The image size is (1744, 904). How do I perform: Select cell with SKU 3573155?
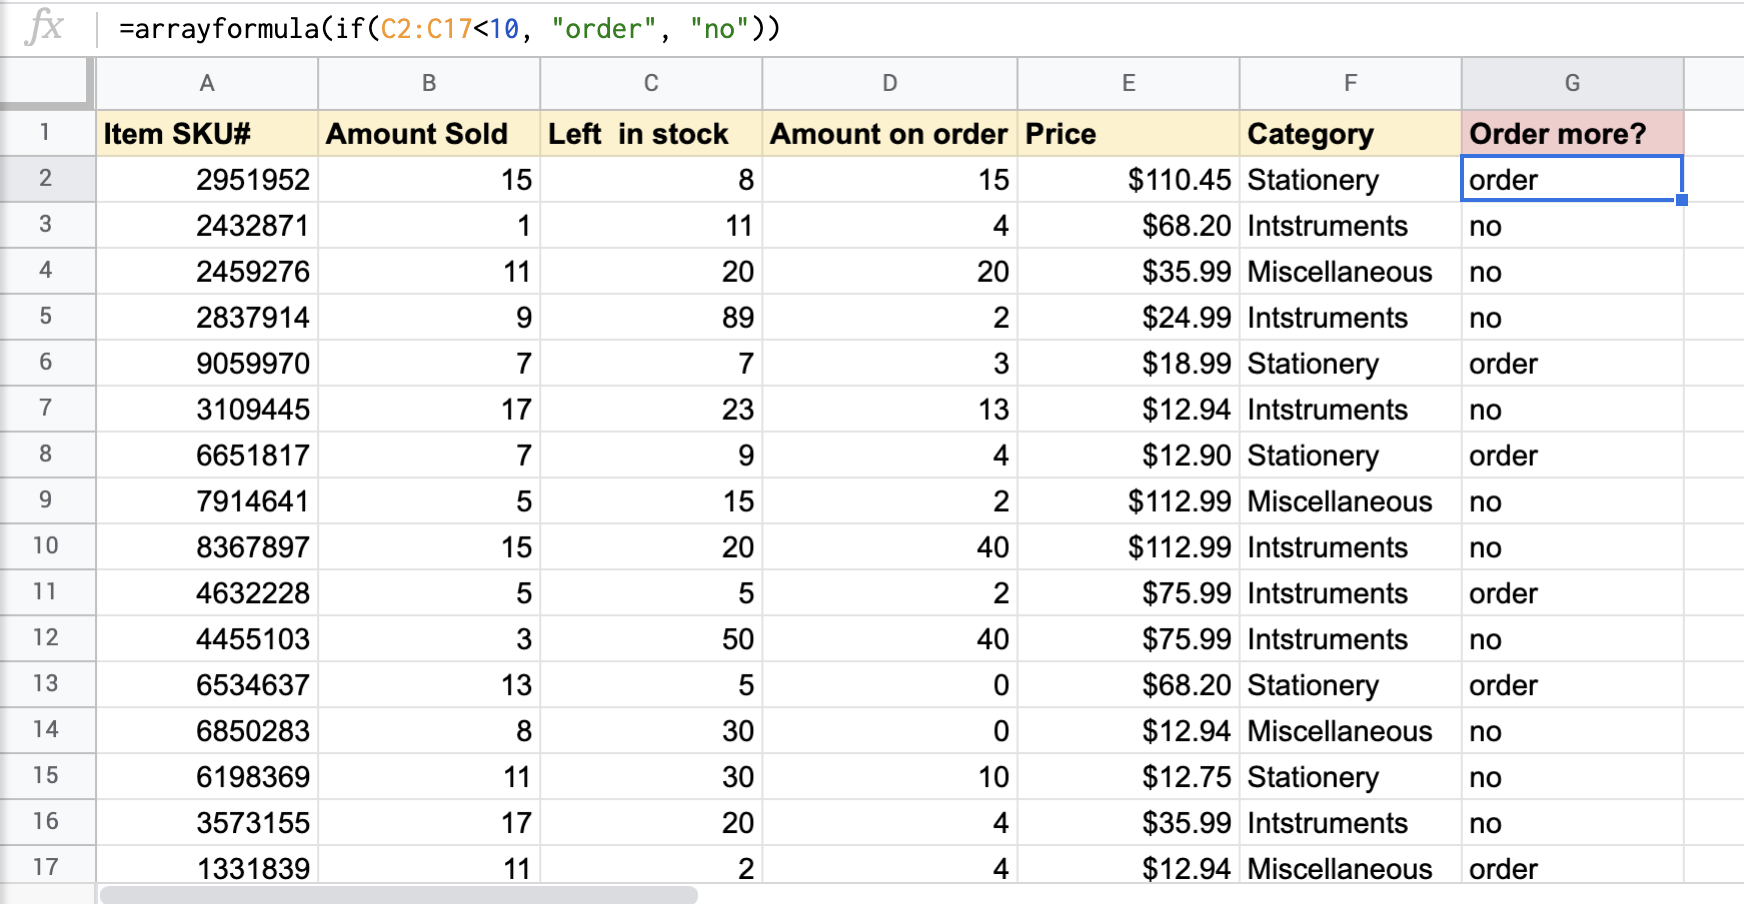click(207, 823)
